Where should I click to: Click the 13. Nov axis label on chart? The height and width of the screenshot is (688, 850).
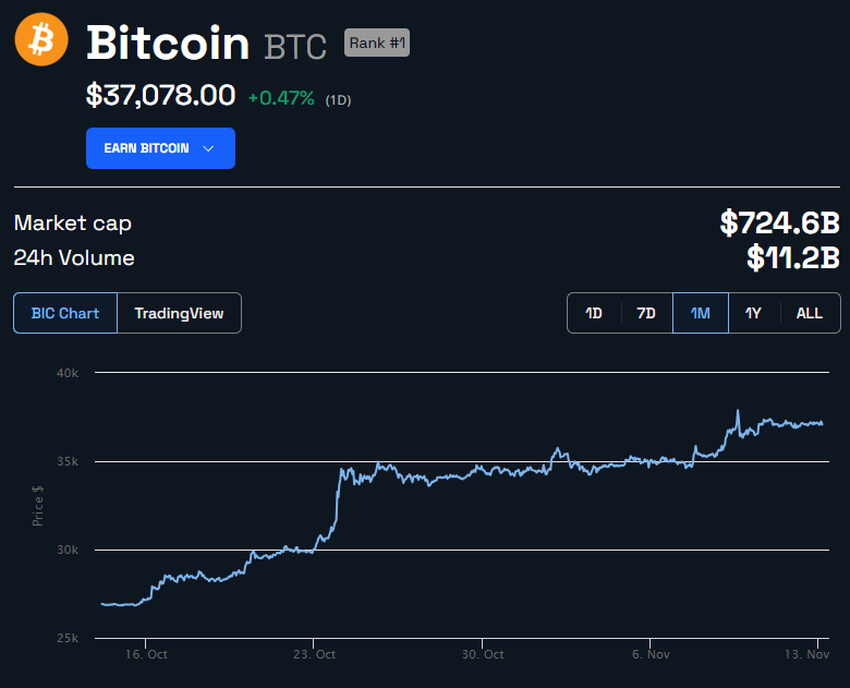pos(808,654)
